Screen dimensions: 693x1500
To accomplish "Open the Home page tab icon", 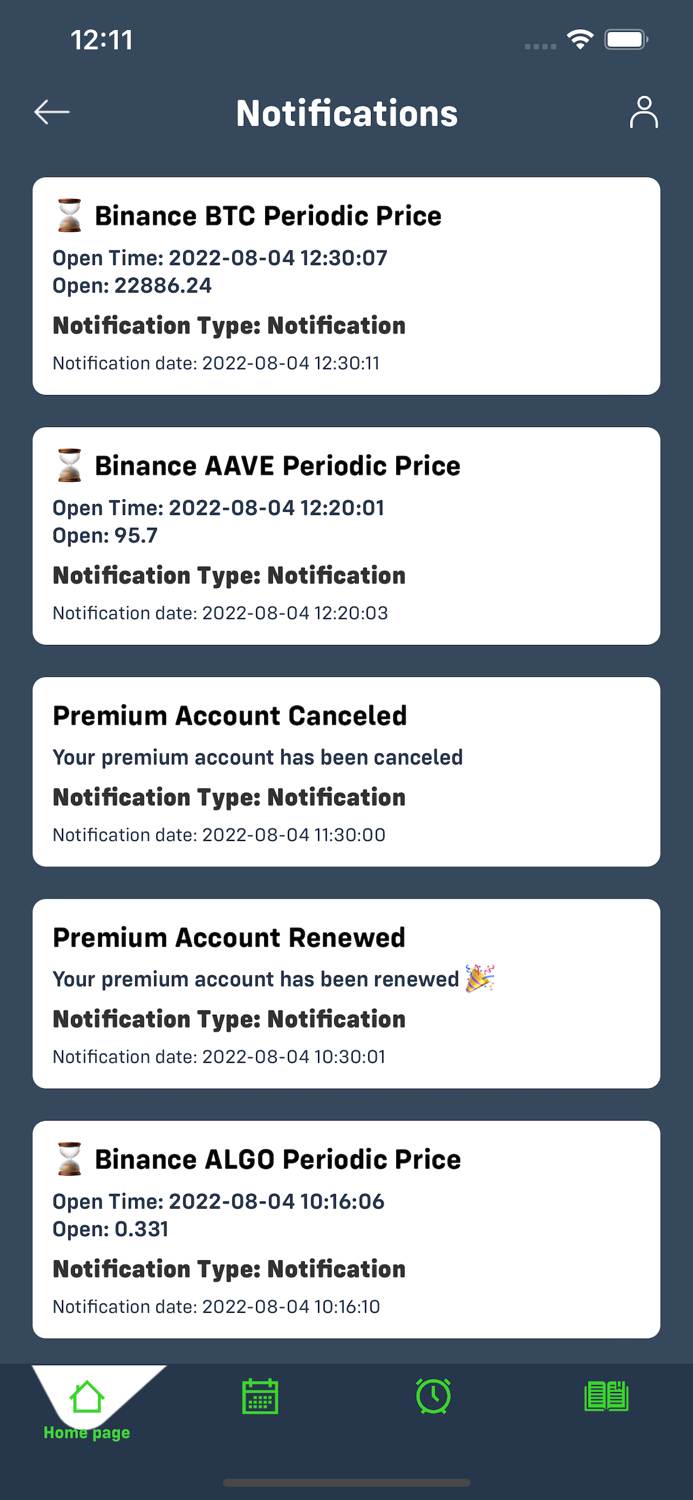I will (86, 1395).
